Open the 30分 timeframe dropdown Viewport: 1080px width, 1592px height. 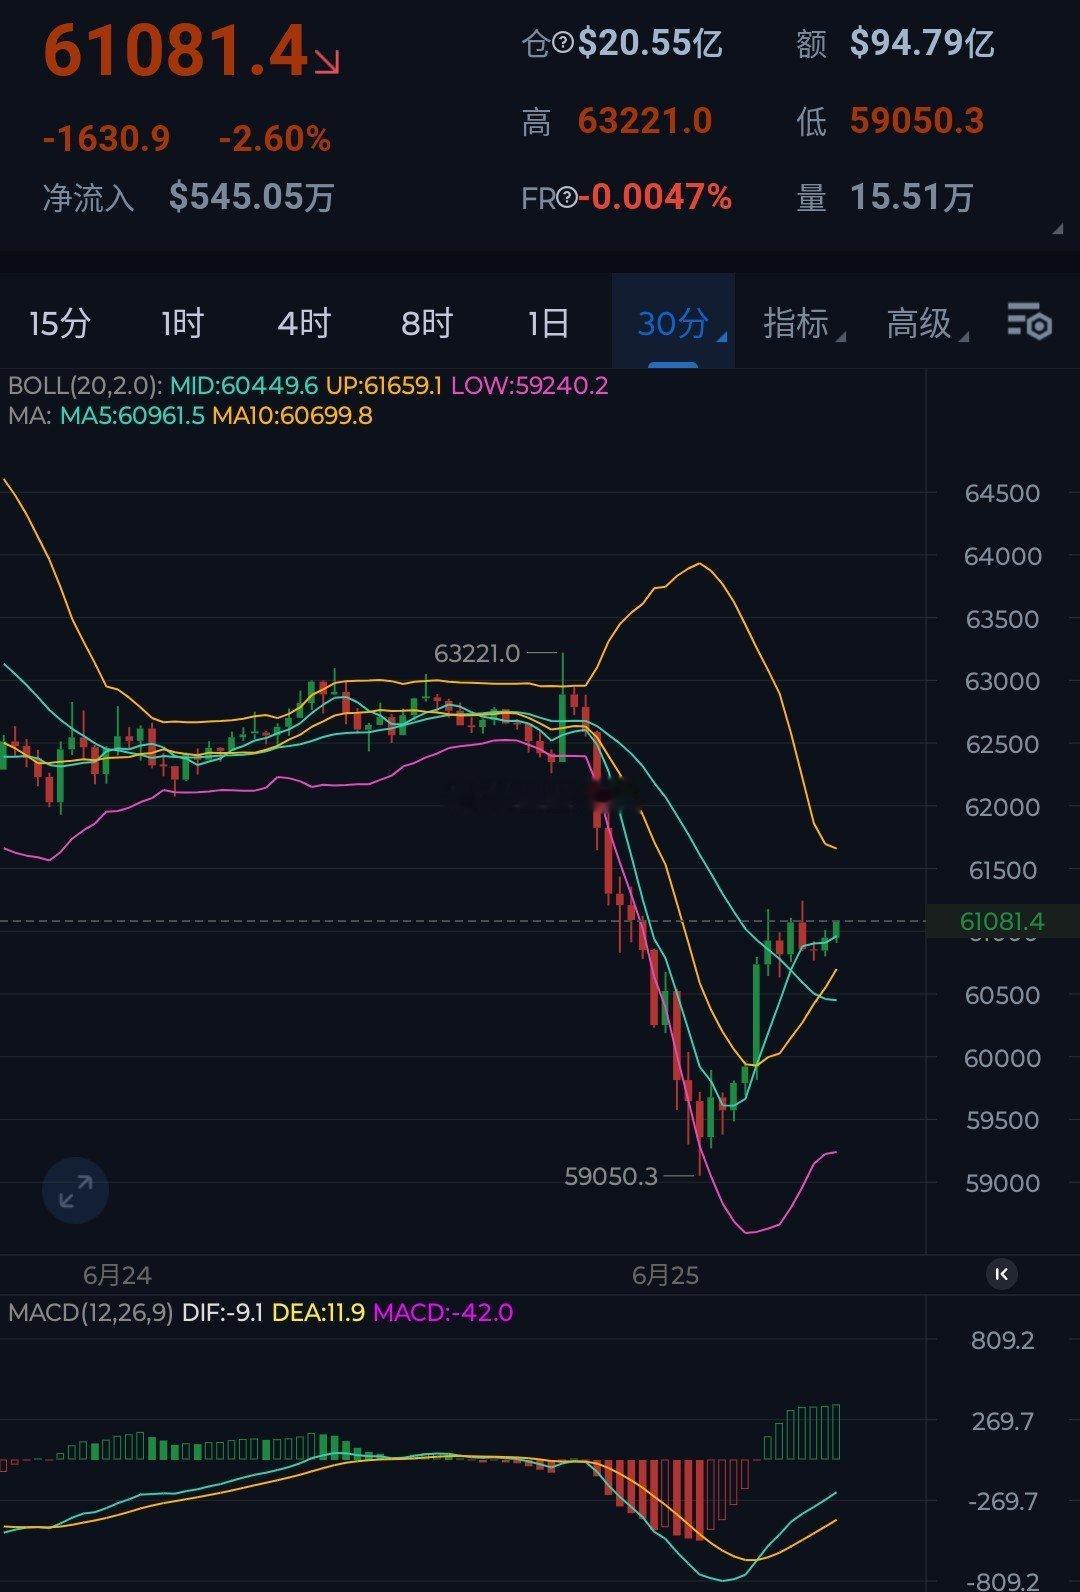[673, 322]
